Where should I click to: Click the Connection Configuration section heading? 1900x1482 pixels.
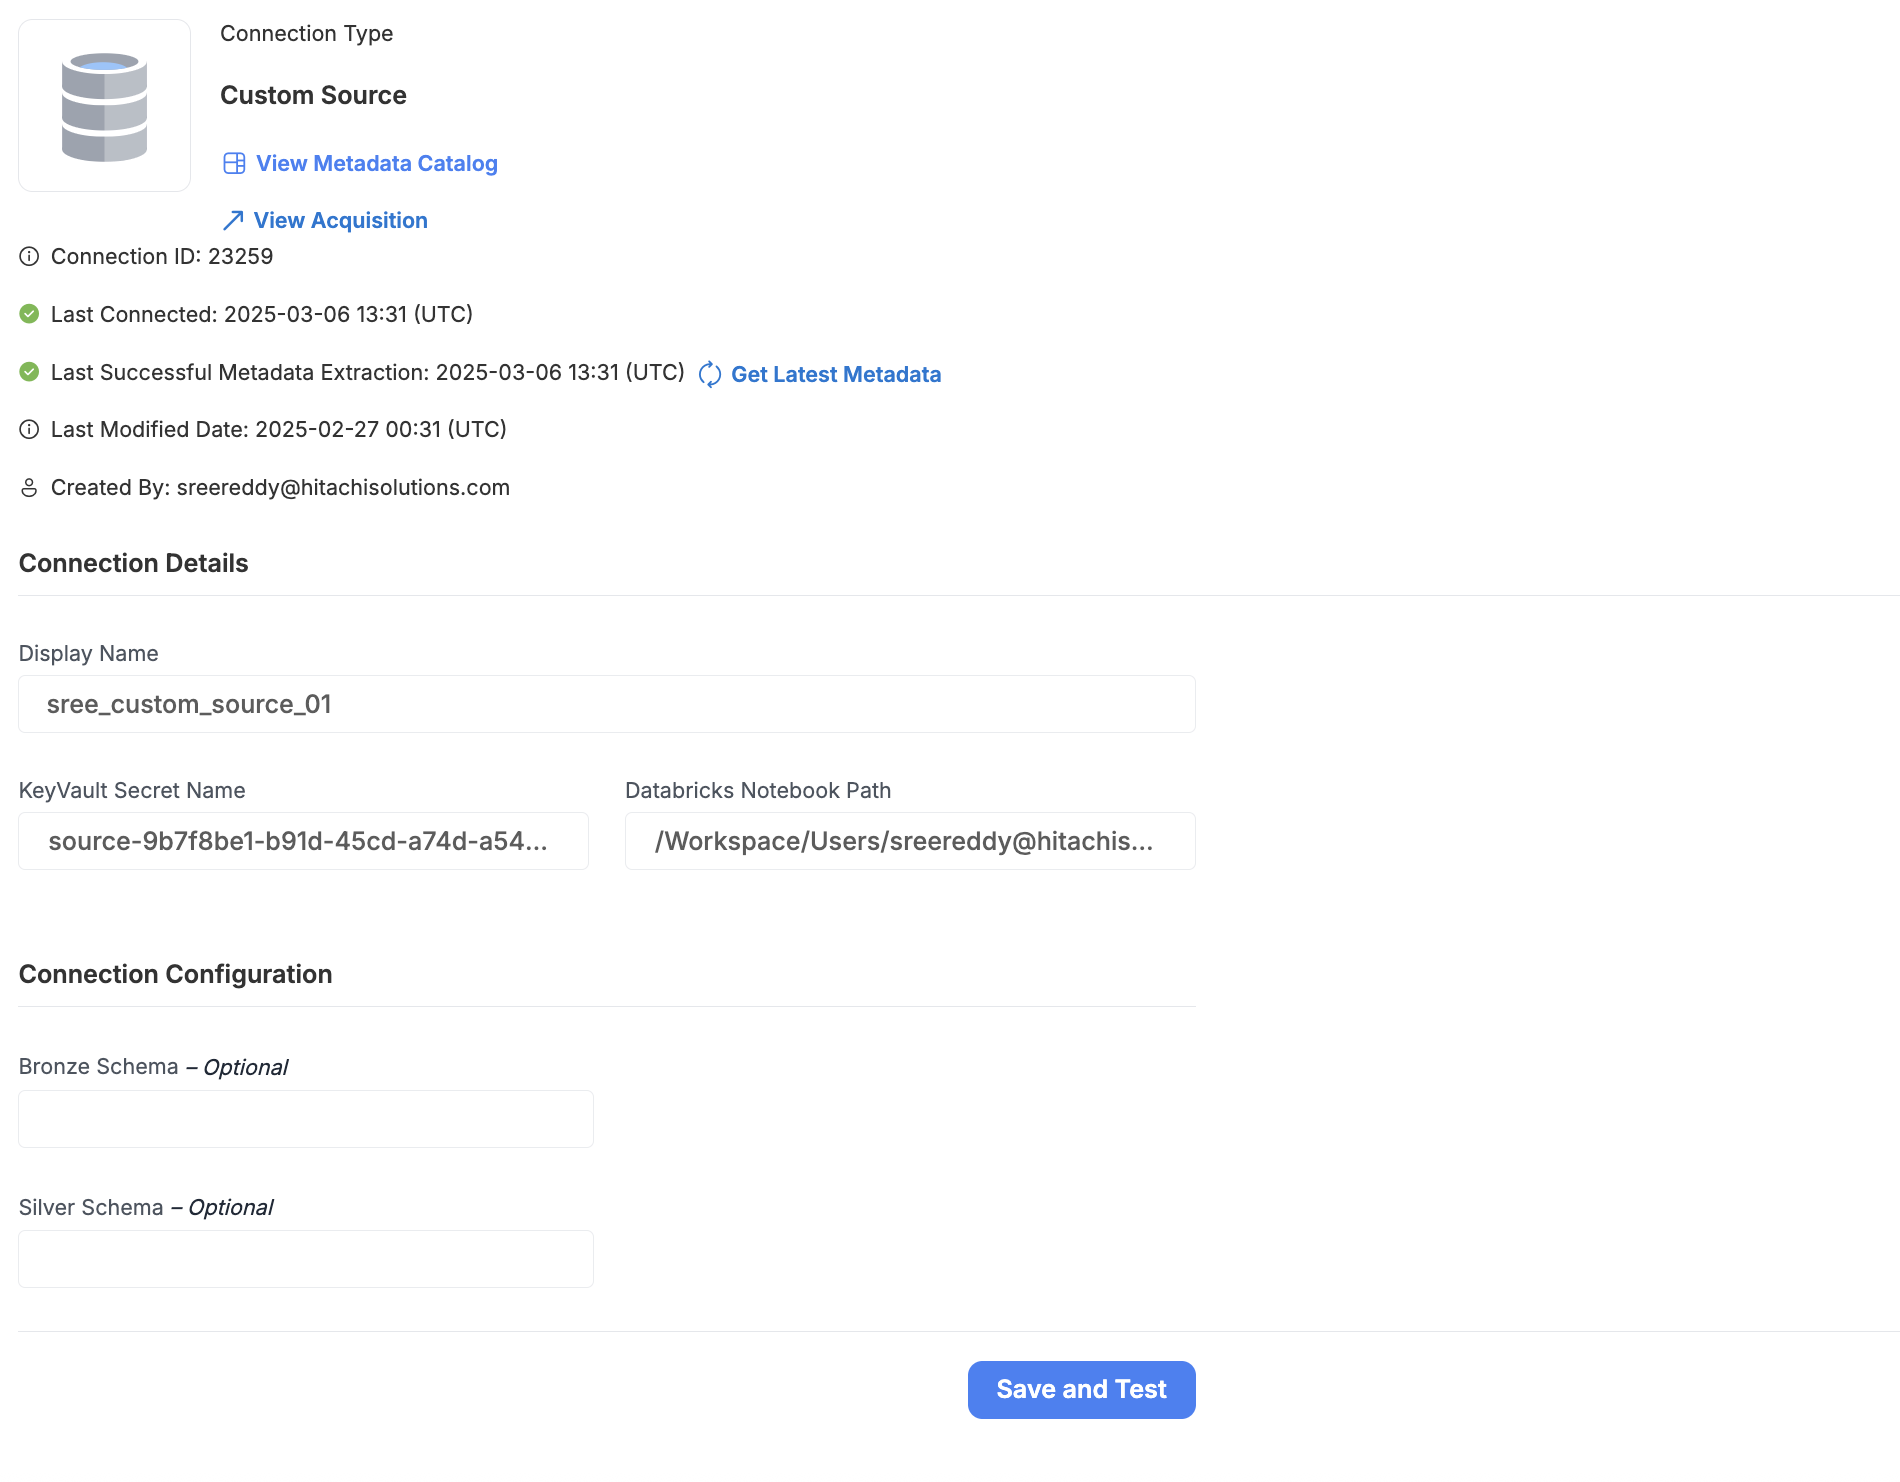point(176,975)
